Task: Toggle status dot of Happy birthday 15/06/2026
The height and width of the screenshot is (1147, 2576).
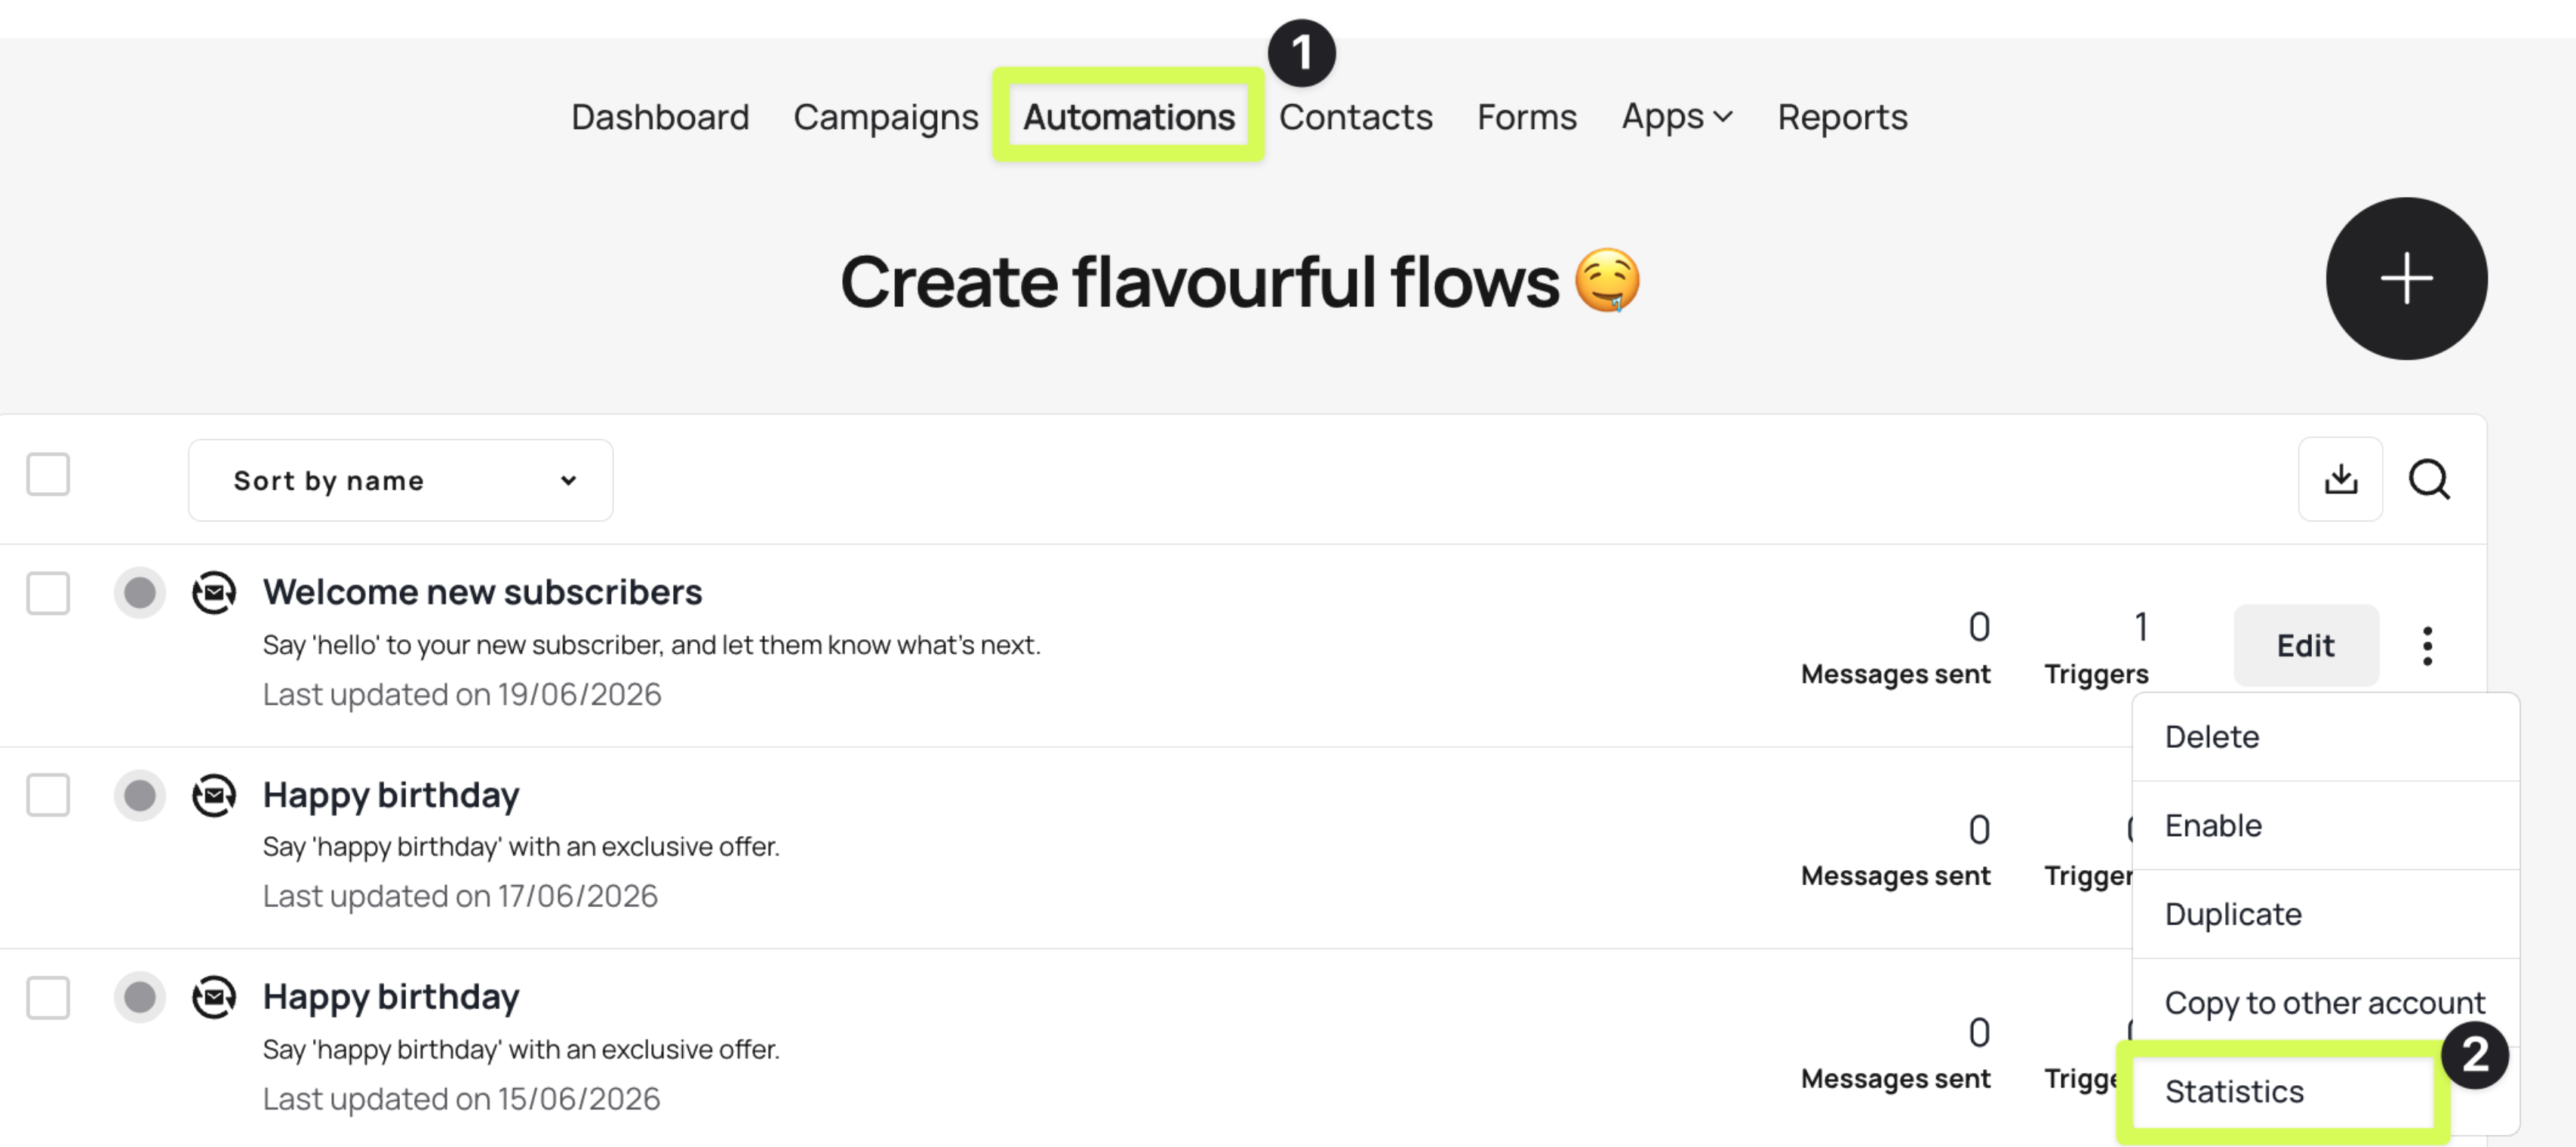Action: tap(140, 997)
